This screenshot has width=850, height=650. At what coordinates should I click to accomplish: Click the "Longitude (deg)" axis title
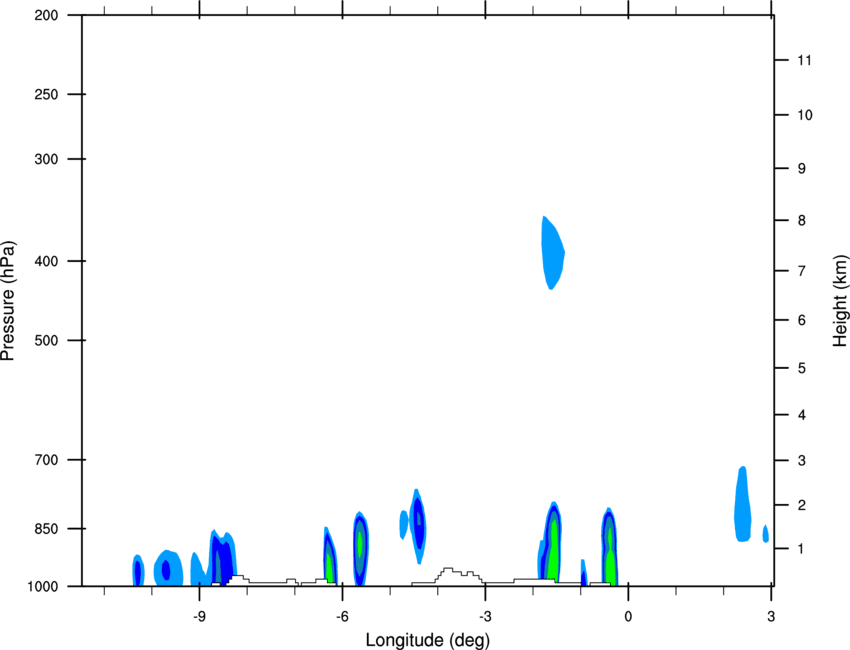[x=428, y=640]
